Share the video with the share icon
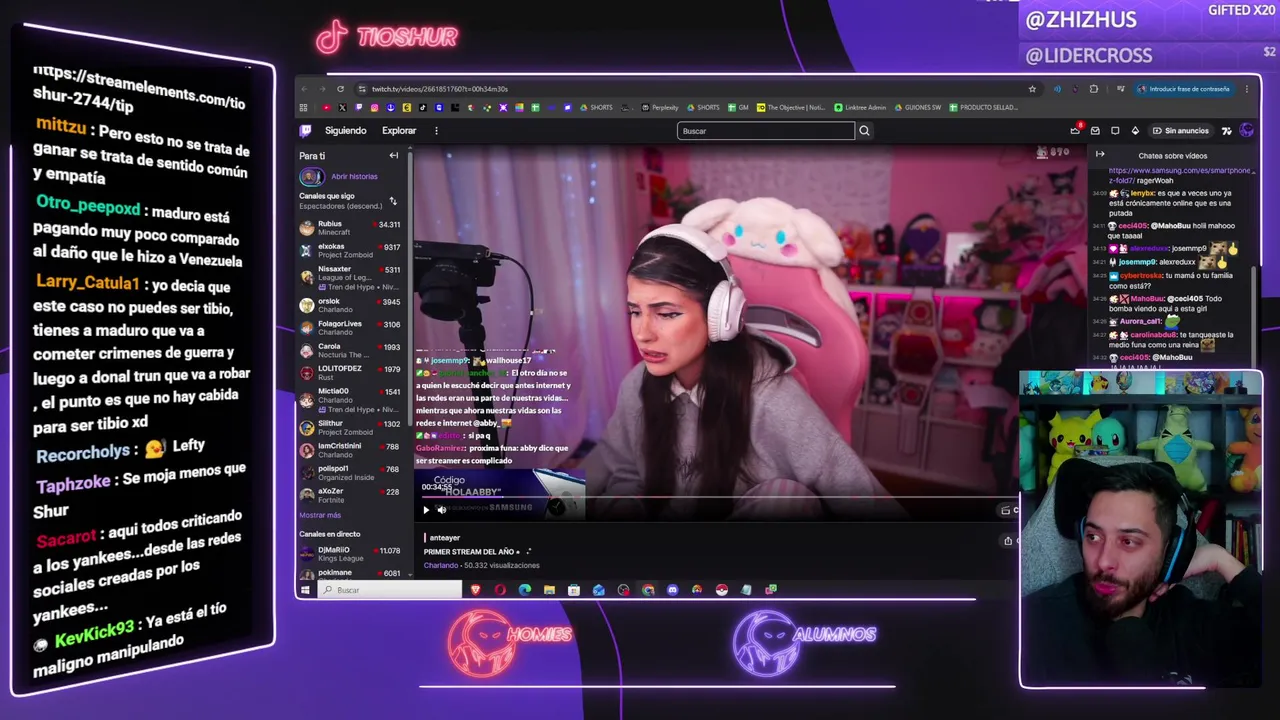Image resolution: width=1280 pixels, height=720 pixels. tap(1008, 541)
